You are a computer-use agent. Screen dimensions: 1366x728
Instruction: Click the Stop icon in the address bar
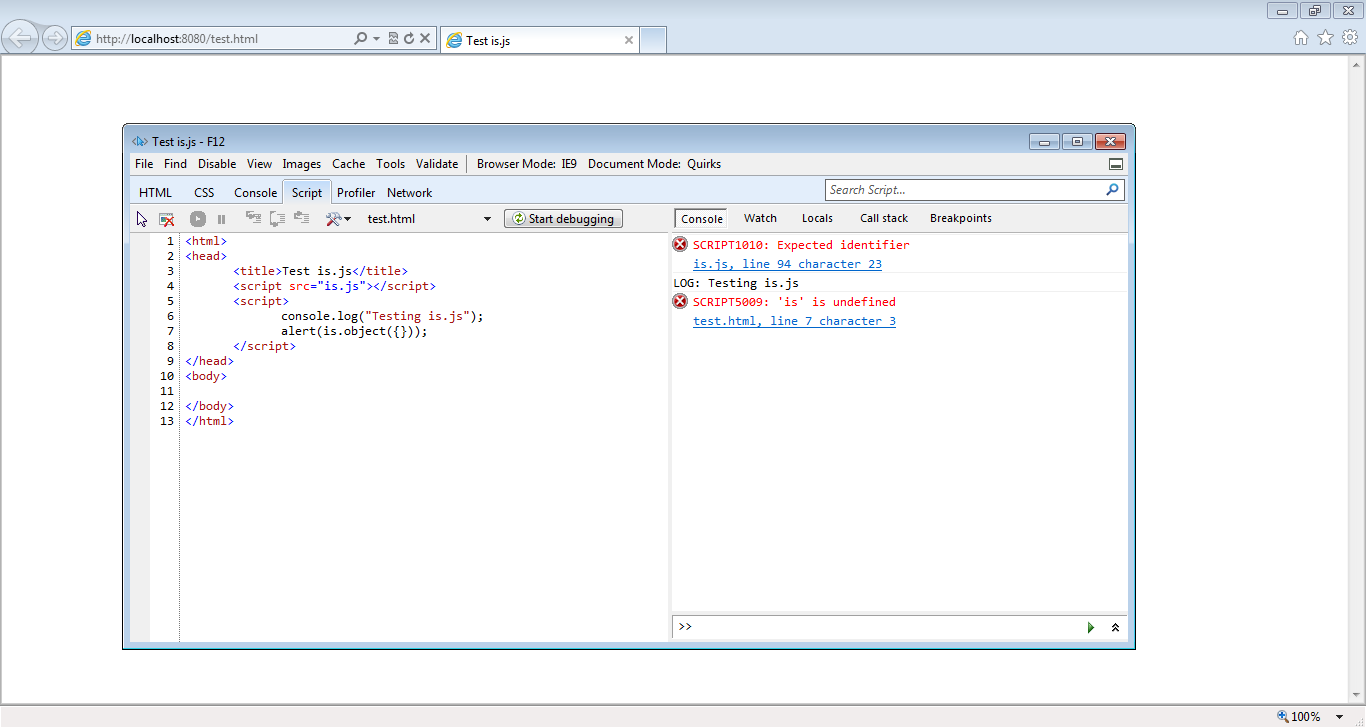(425, 38)
